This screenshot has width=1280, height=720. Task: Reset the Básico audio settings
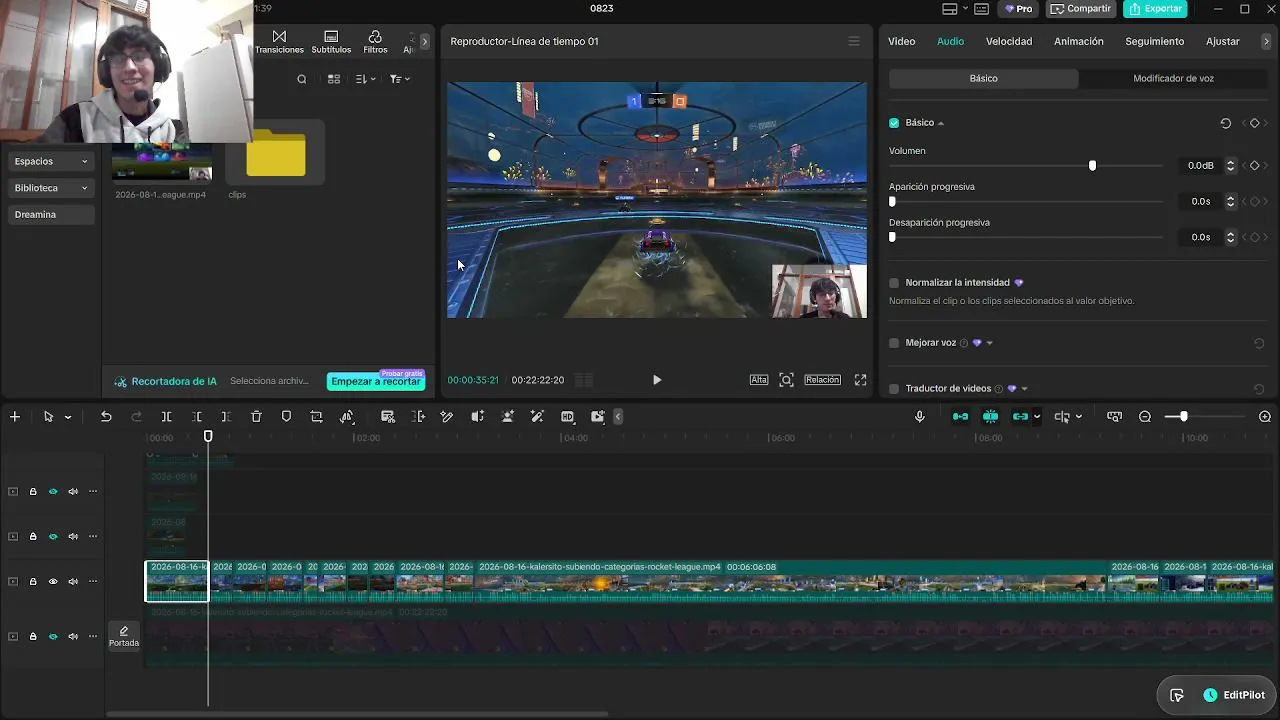1226,123
